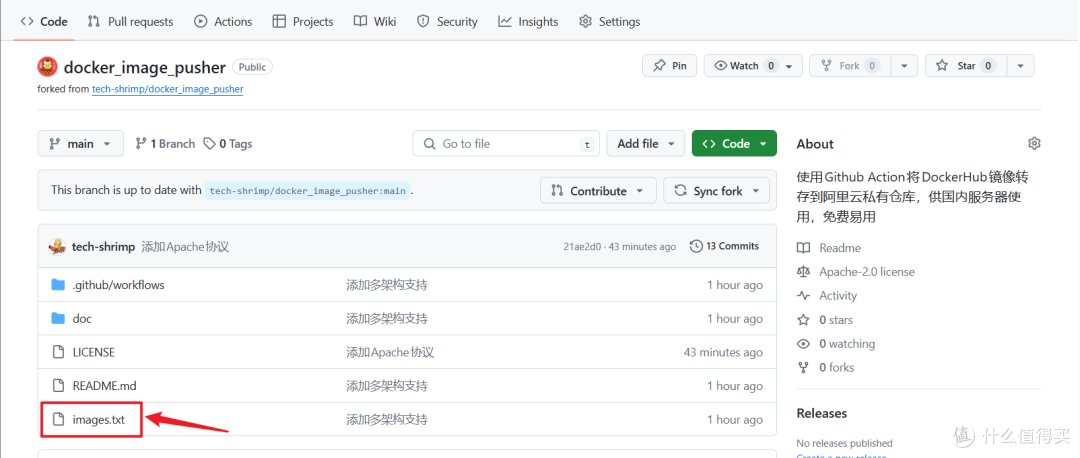The width and height of the screenshot is (1080, 458).
Task: Click the 1 hour ago timestamp on doc row
Action: pyautogui.click(x=735, y=318)
